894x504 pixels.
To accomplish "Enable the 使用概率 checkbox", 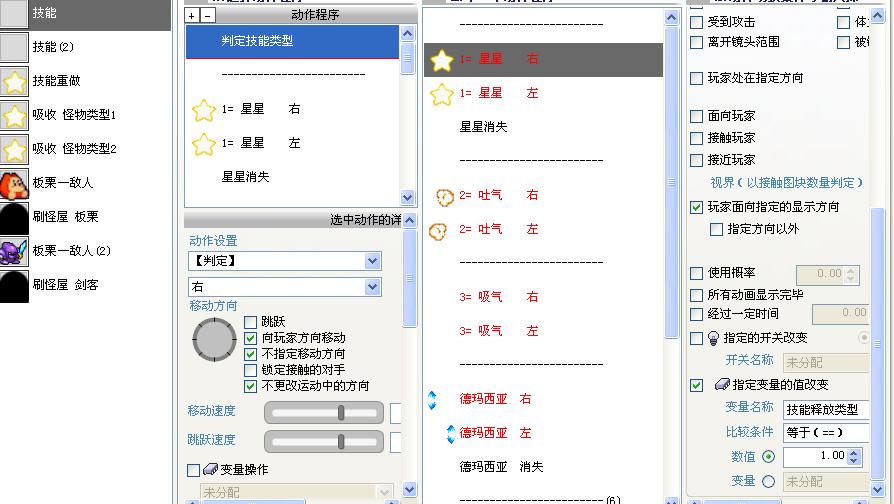I will click(696, 273).
